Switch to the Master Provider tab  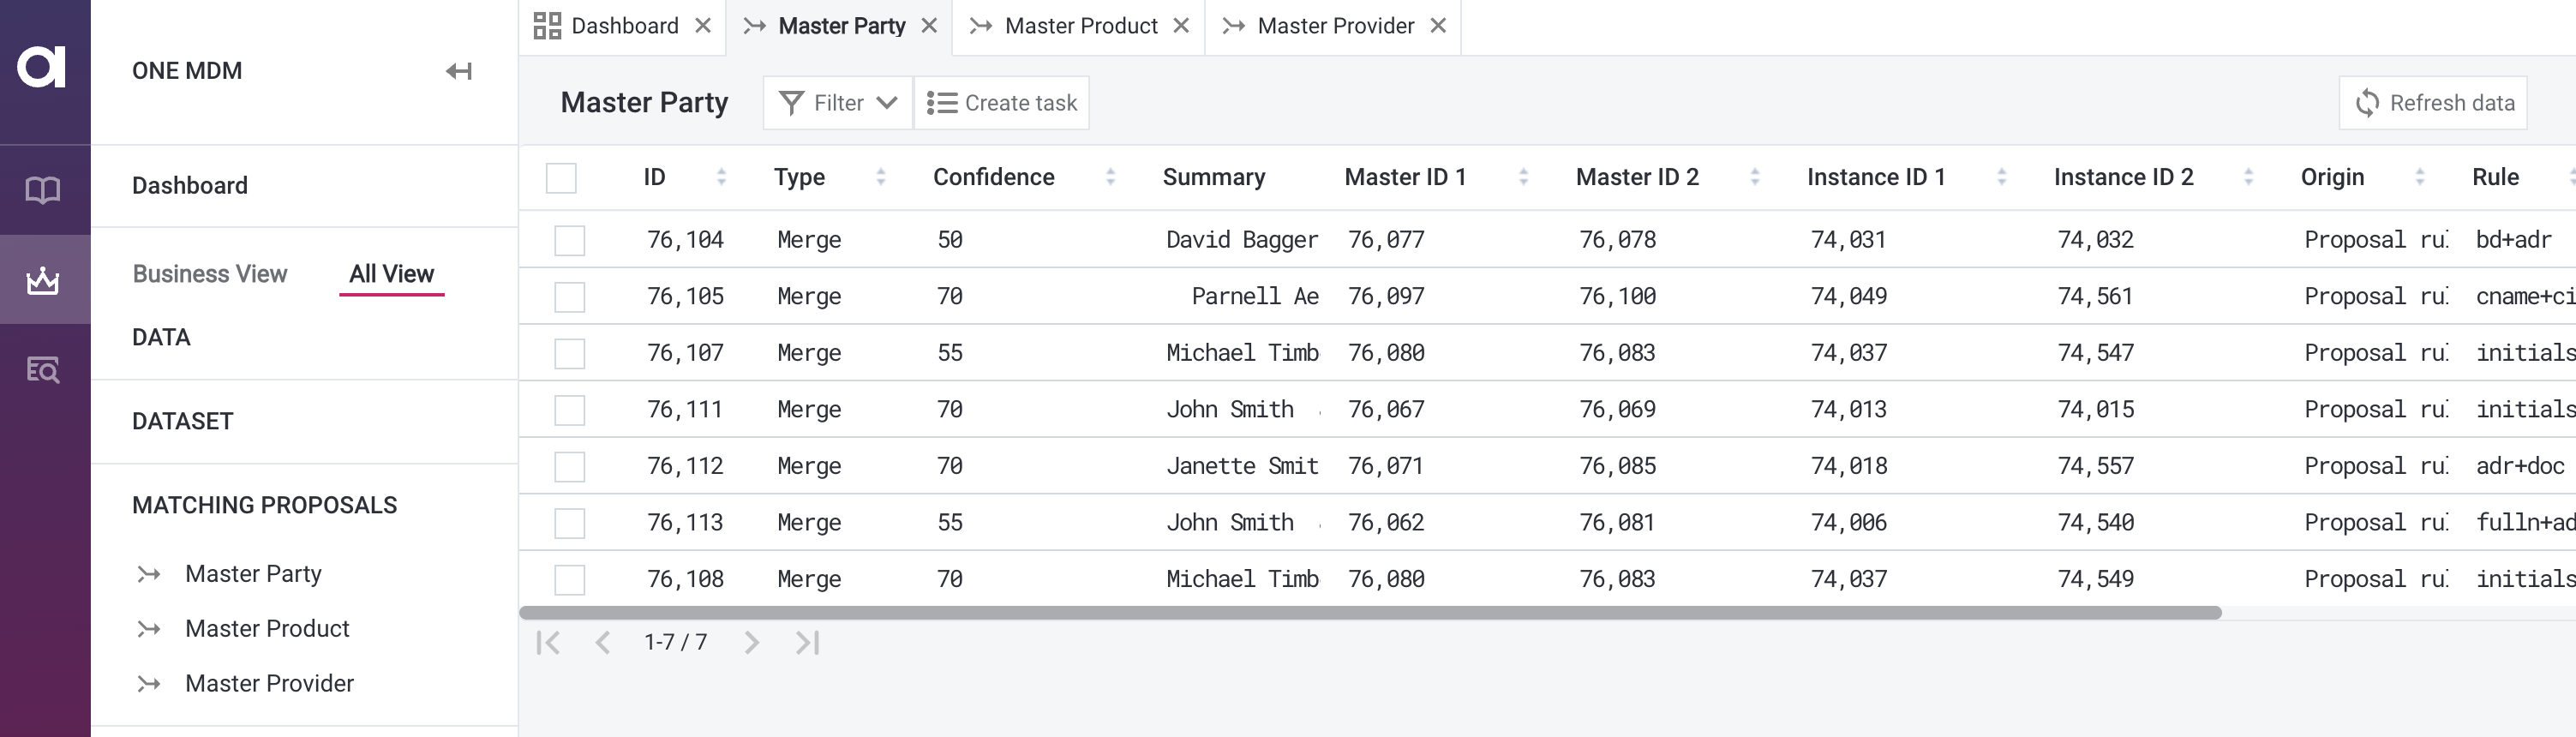click(x=1334, y=26)
